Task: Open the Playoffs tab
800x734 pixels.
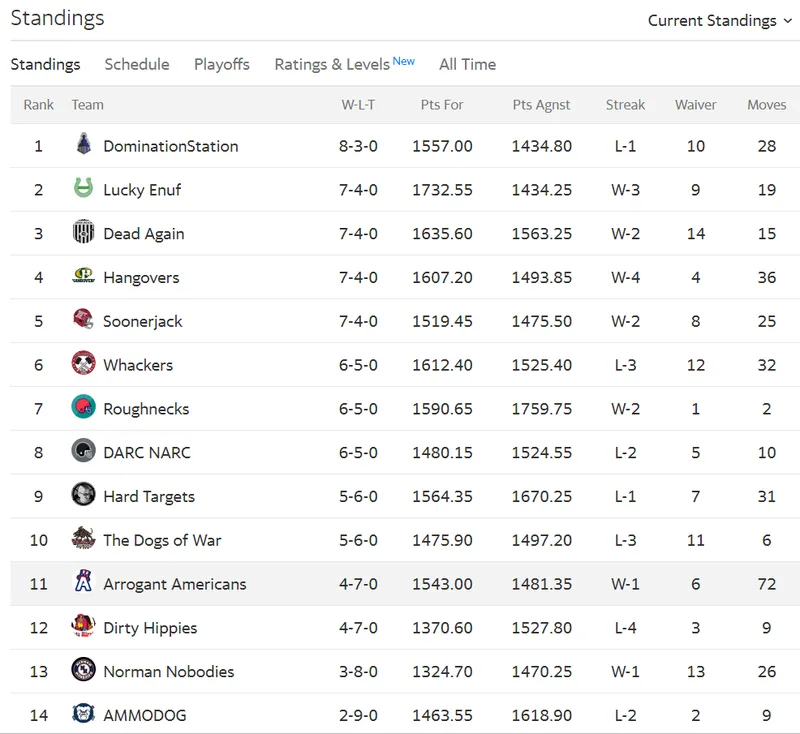Action: 222,64
